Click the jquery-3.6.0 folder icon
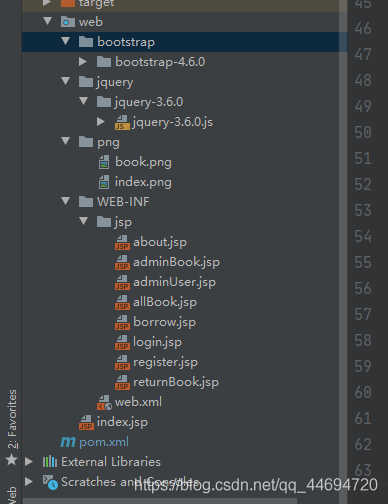The image size is (388, 504). tap(104, 102)
